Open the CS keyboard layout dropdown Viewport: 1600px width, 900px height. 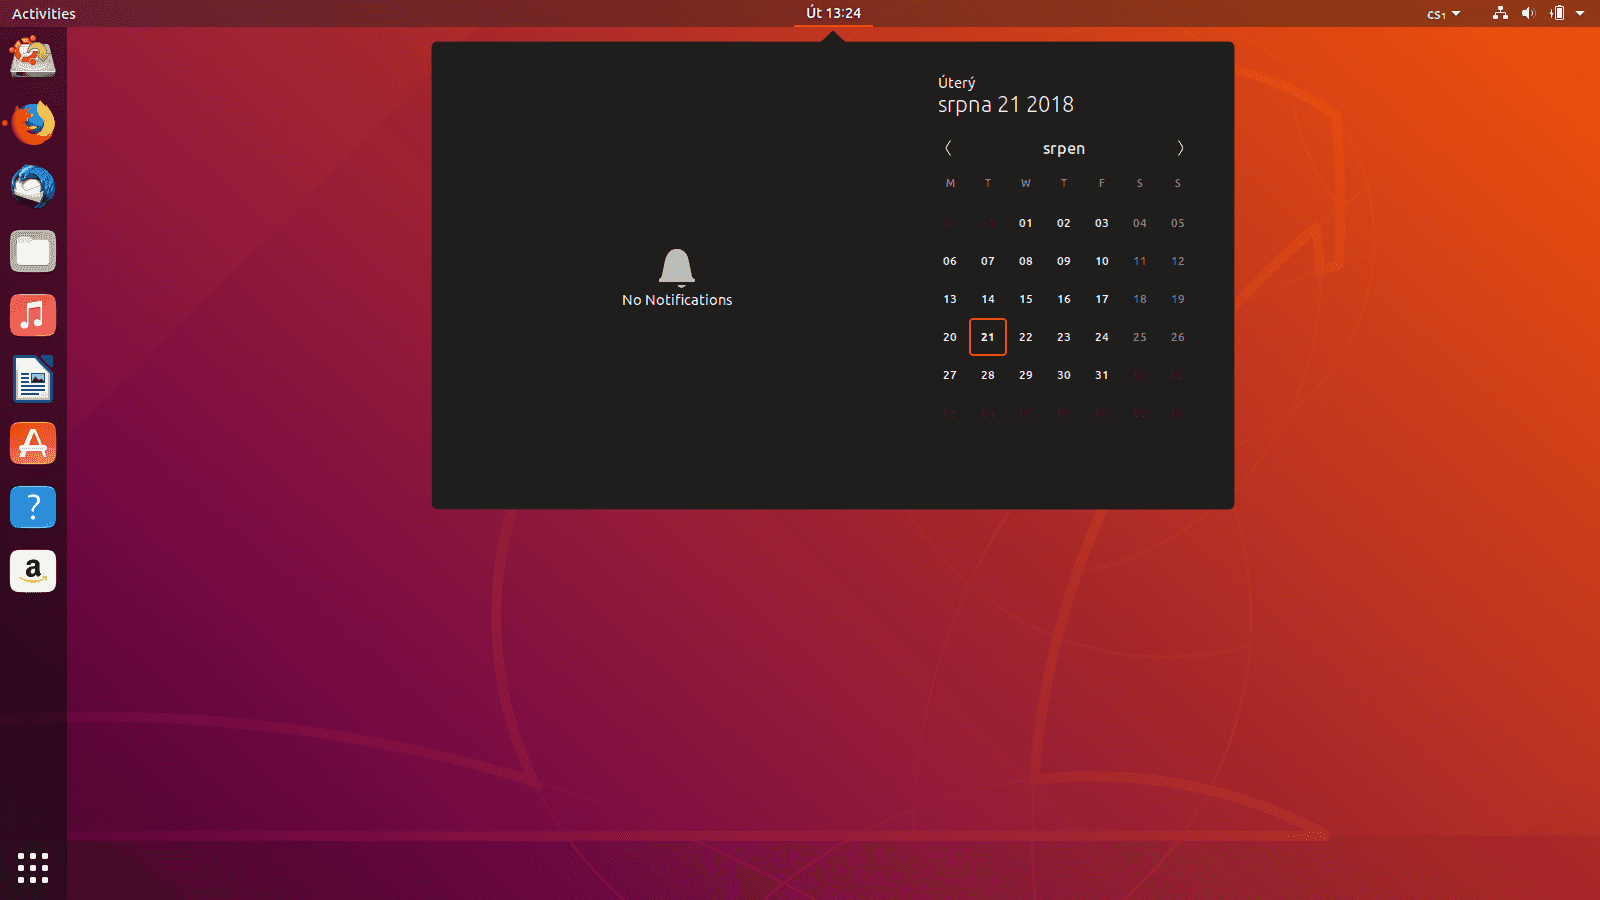tap(1443, 13)
